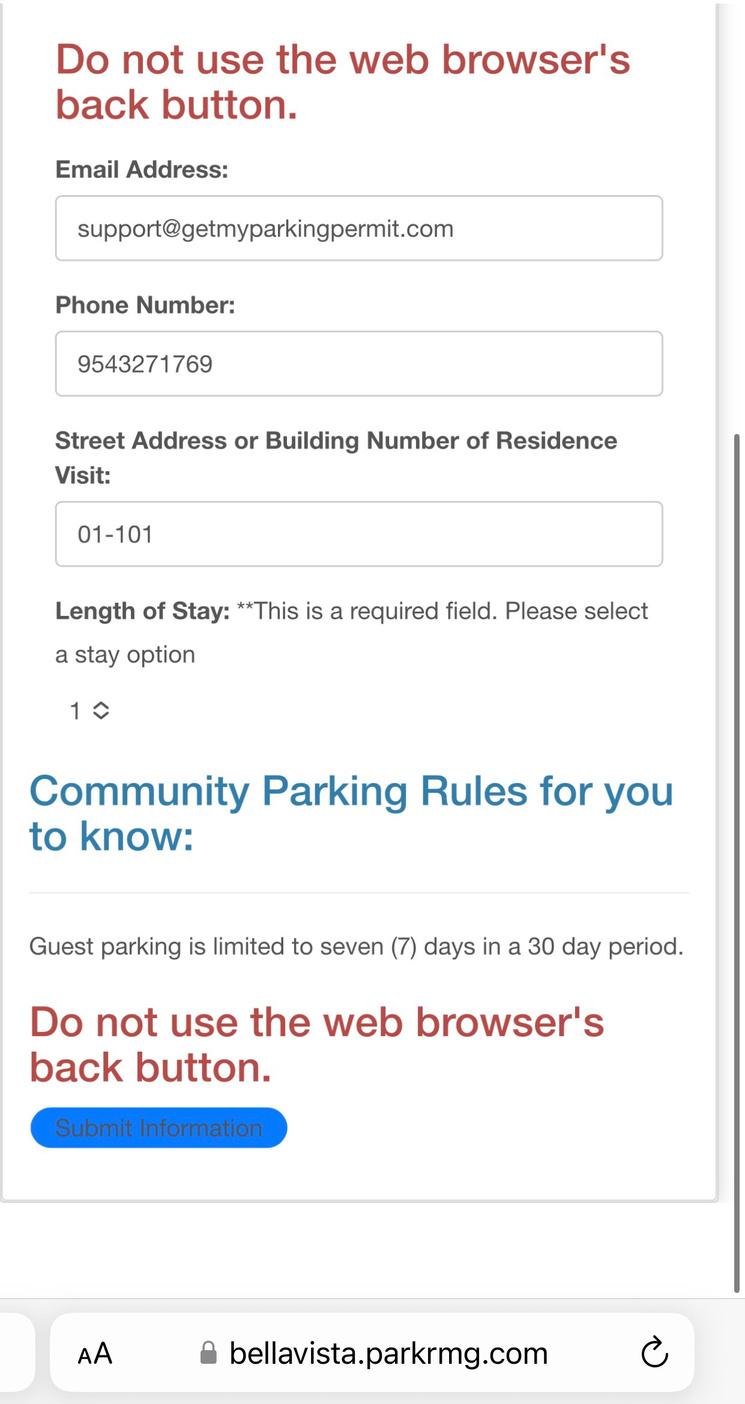The image size is (745, 1404).
Task: Click into the Phone Number field
Action: pyautogui.click(x=358, y=364)
